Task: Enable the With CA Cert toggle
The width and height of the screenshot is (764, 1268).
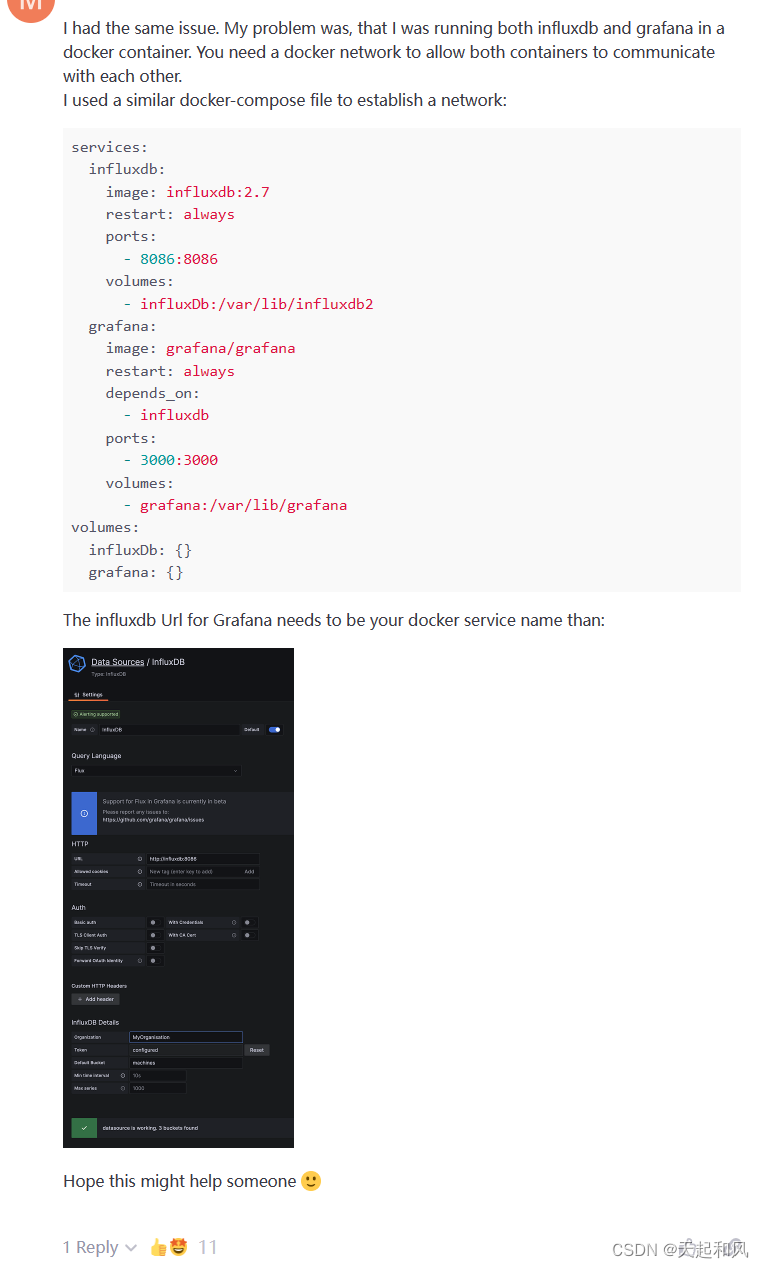Action: point(249,935)
